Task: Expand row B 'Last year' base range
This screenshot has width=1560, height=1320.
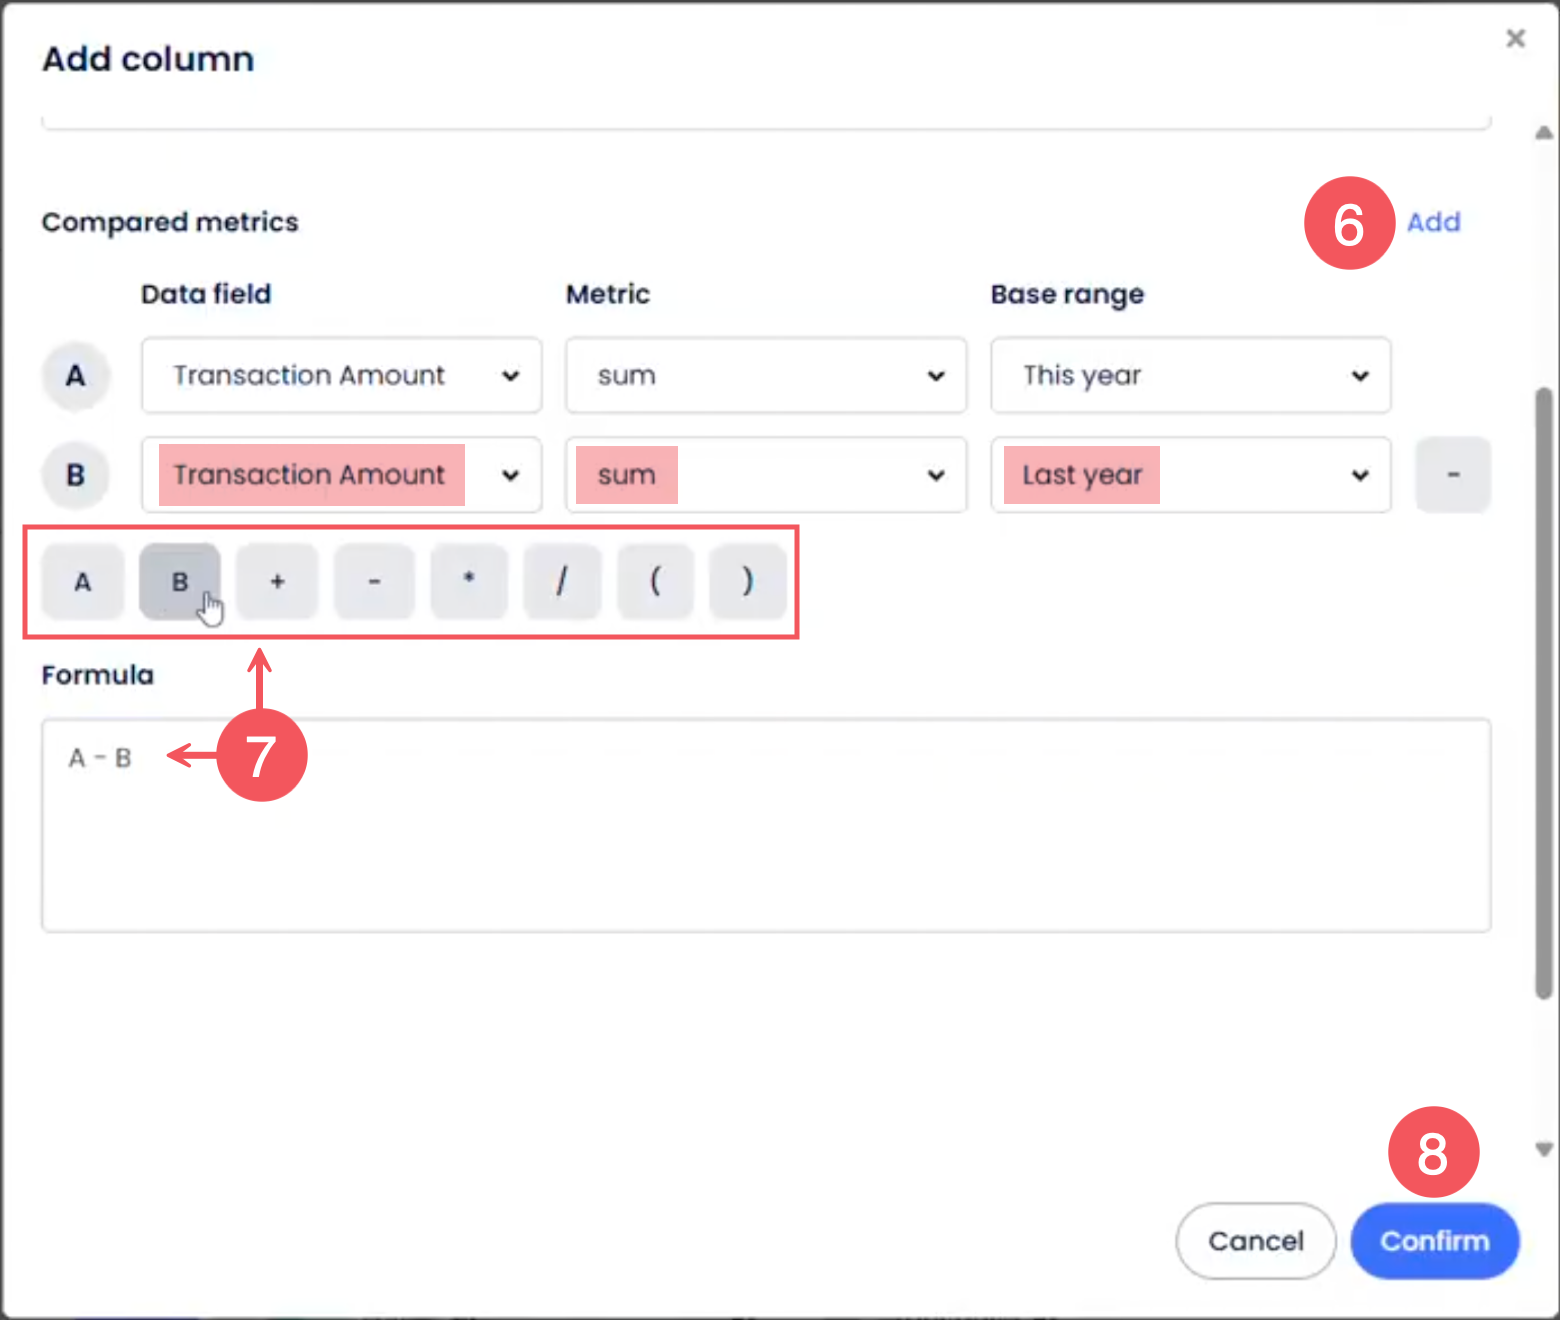Action: 1190,475
